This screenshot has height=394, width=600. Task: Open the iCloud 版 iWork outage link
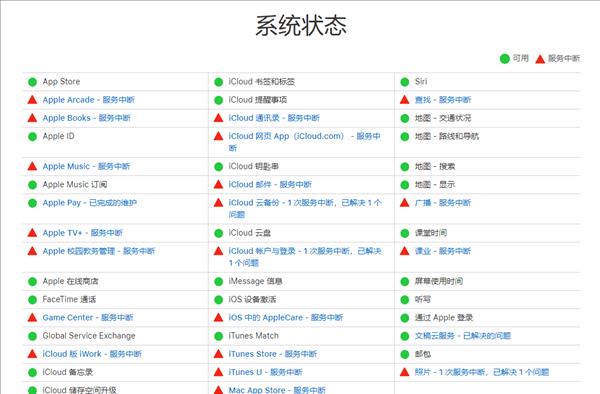pos(92,354)
